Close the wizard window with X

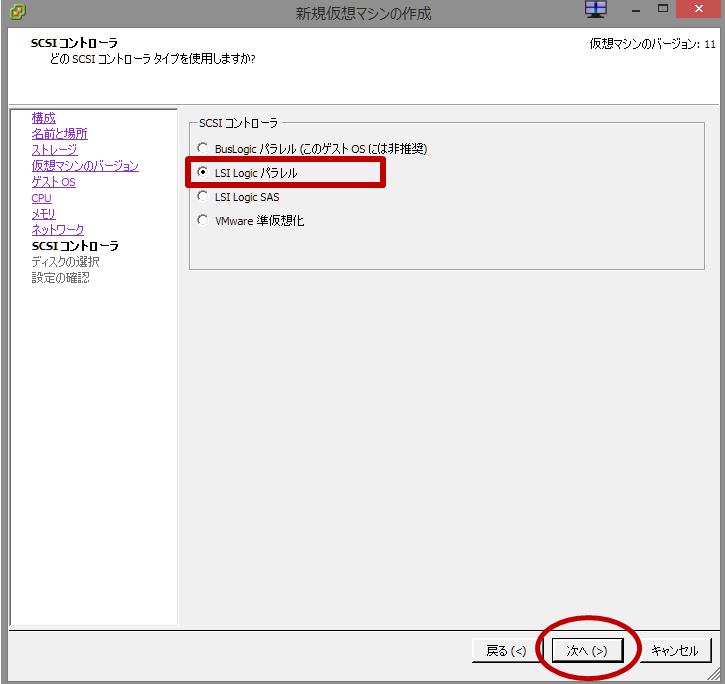[699, 9]
